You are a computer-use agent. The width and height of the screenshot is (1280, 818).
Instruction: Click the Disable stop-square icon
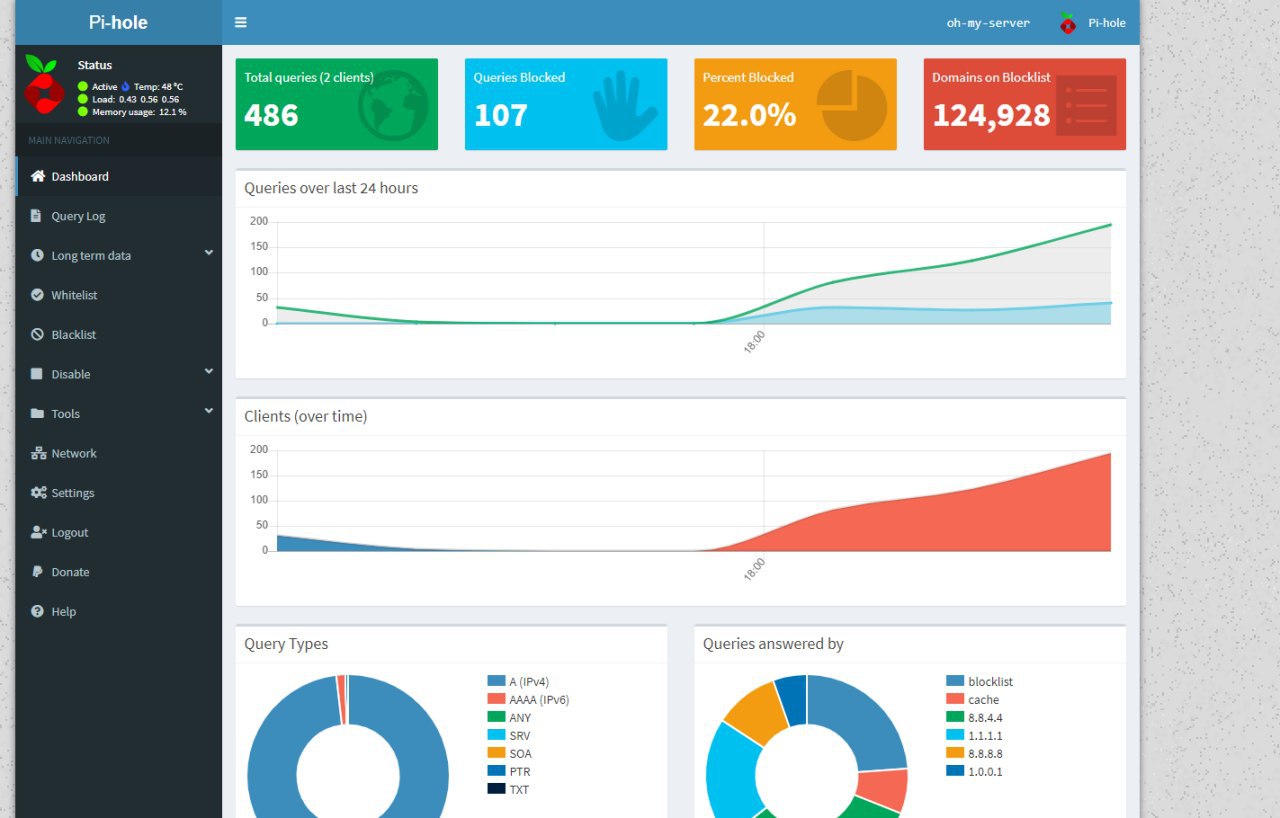38,374
